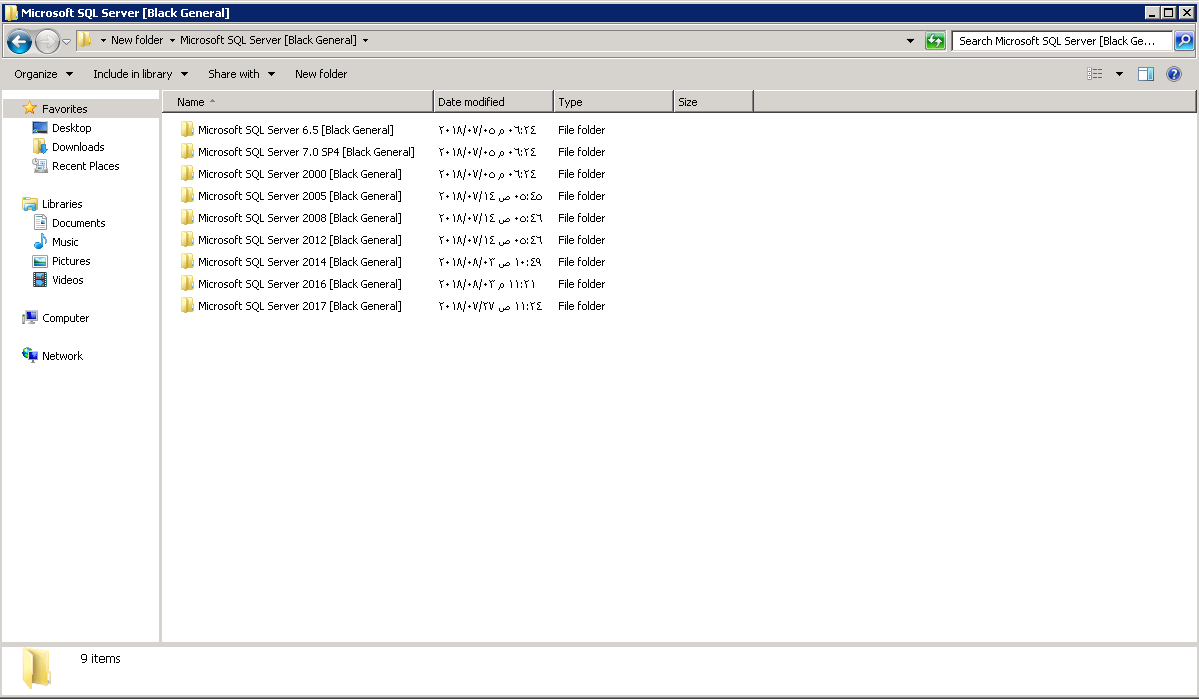Toggle the preview pane icon
The width and height of the screenshot is (1199, 699).
tap(1146, 74)
